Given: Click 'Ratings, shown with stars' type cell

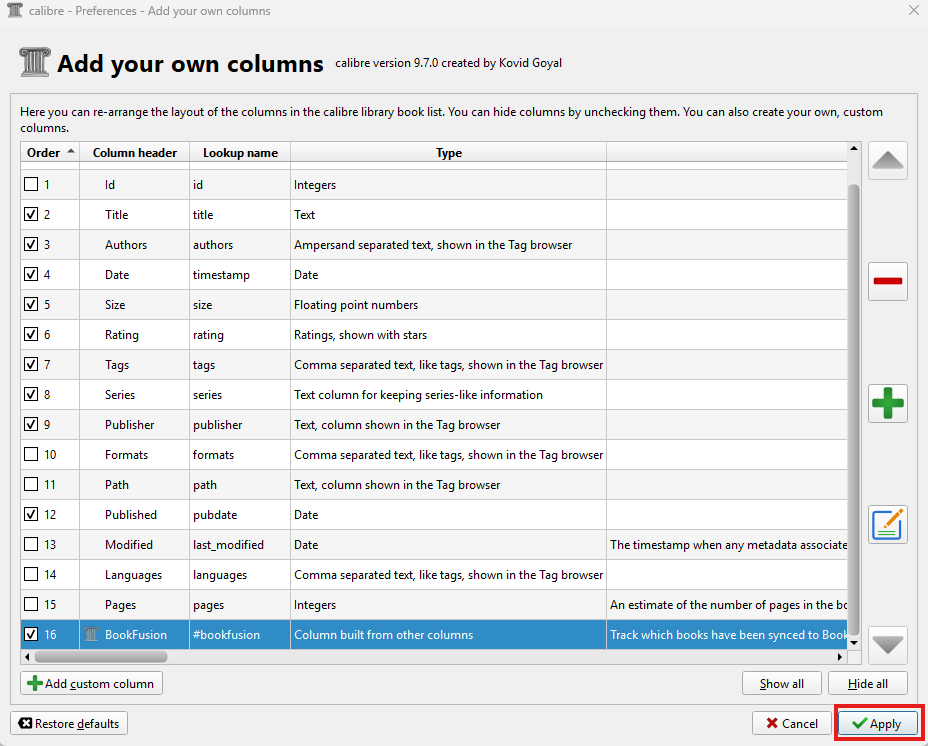Looking at the screenshot, I should pos(449,335).
